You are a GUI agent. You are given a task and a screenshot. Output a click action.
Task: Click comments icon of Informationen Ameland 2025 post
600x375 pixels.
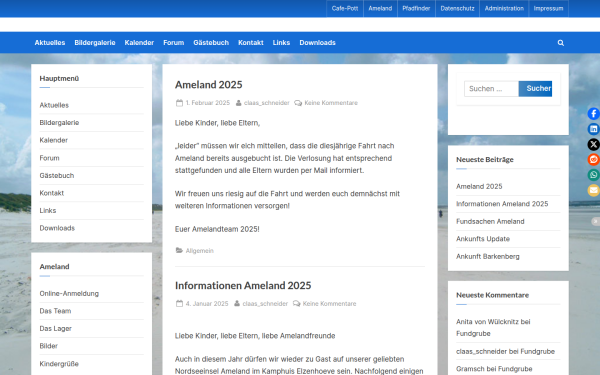pyautogui.click(x=296, y=303)
